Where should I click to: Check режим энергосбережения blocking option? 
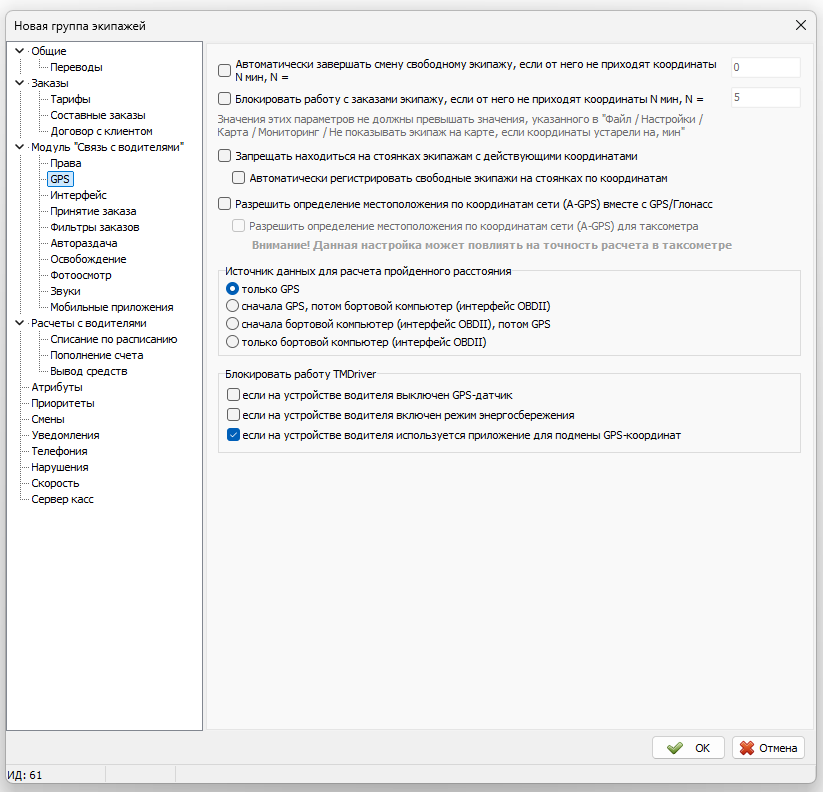(x=233, y=415)
